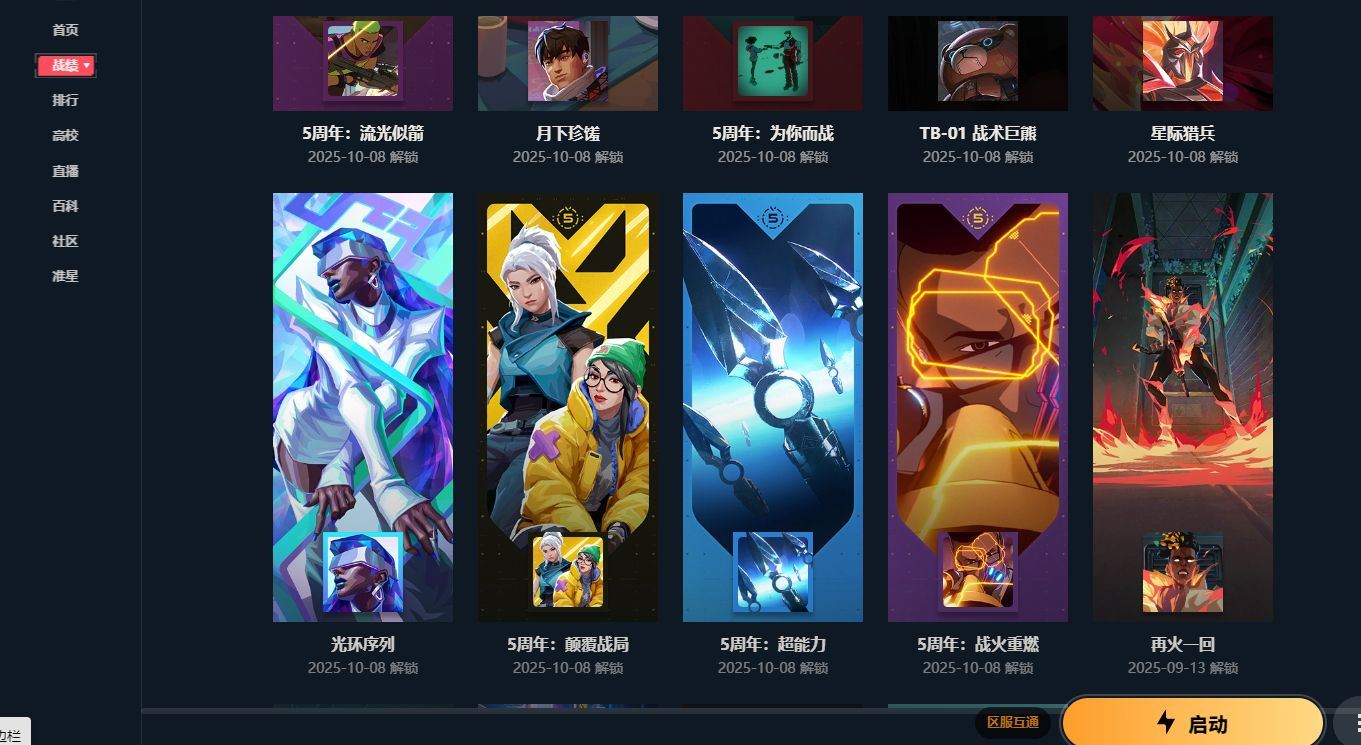
Task: Open the menu icon beside 启动
Action: 1351,722
